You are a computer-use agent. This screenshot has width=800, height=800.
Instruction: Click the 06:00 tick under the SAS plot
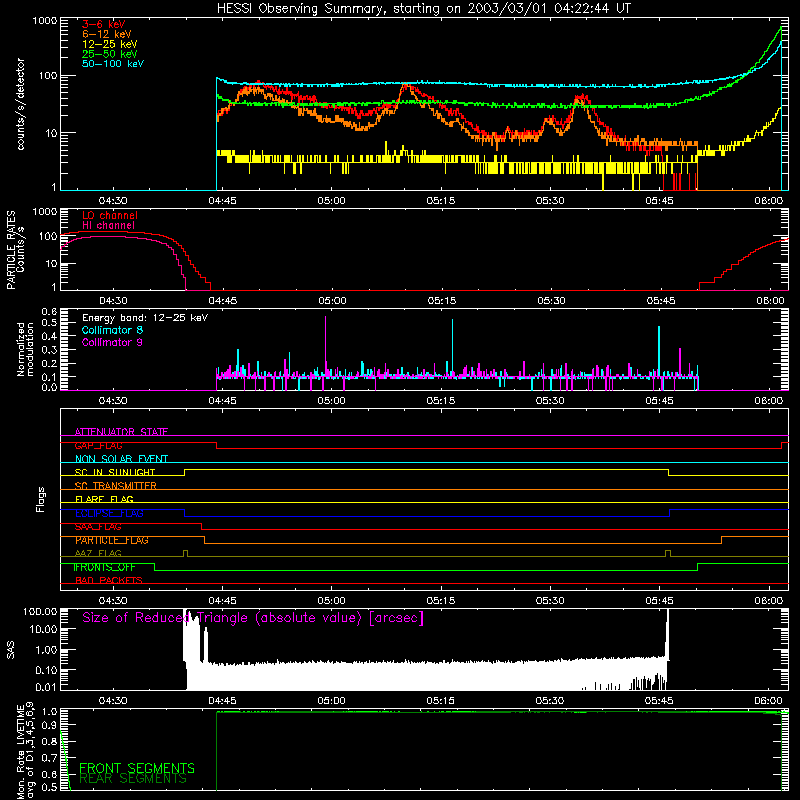(x=768, y=701)
